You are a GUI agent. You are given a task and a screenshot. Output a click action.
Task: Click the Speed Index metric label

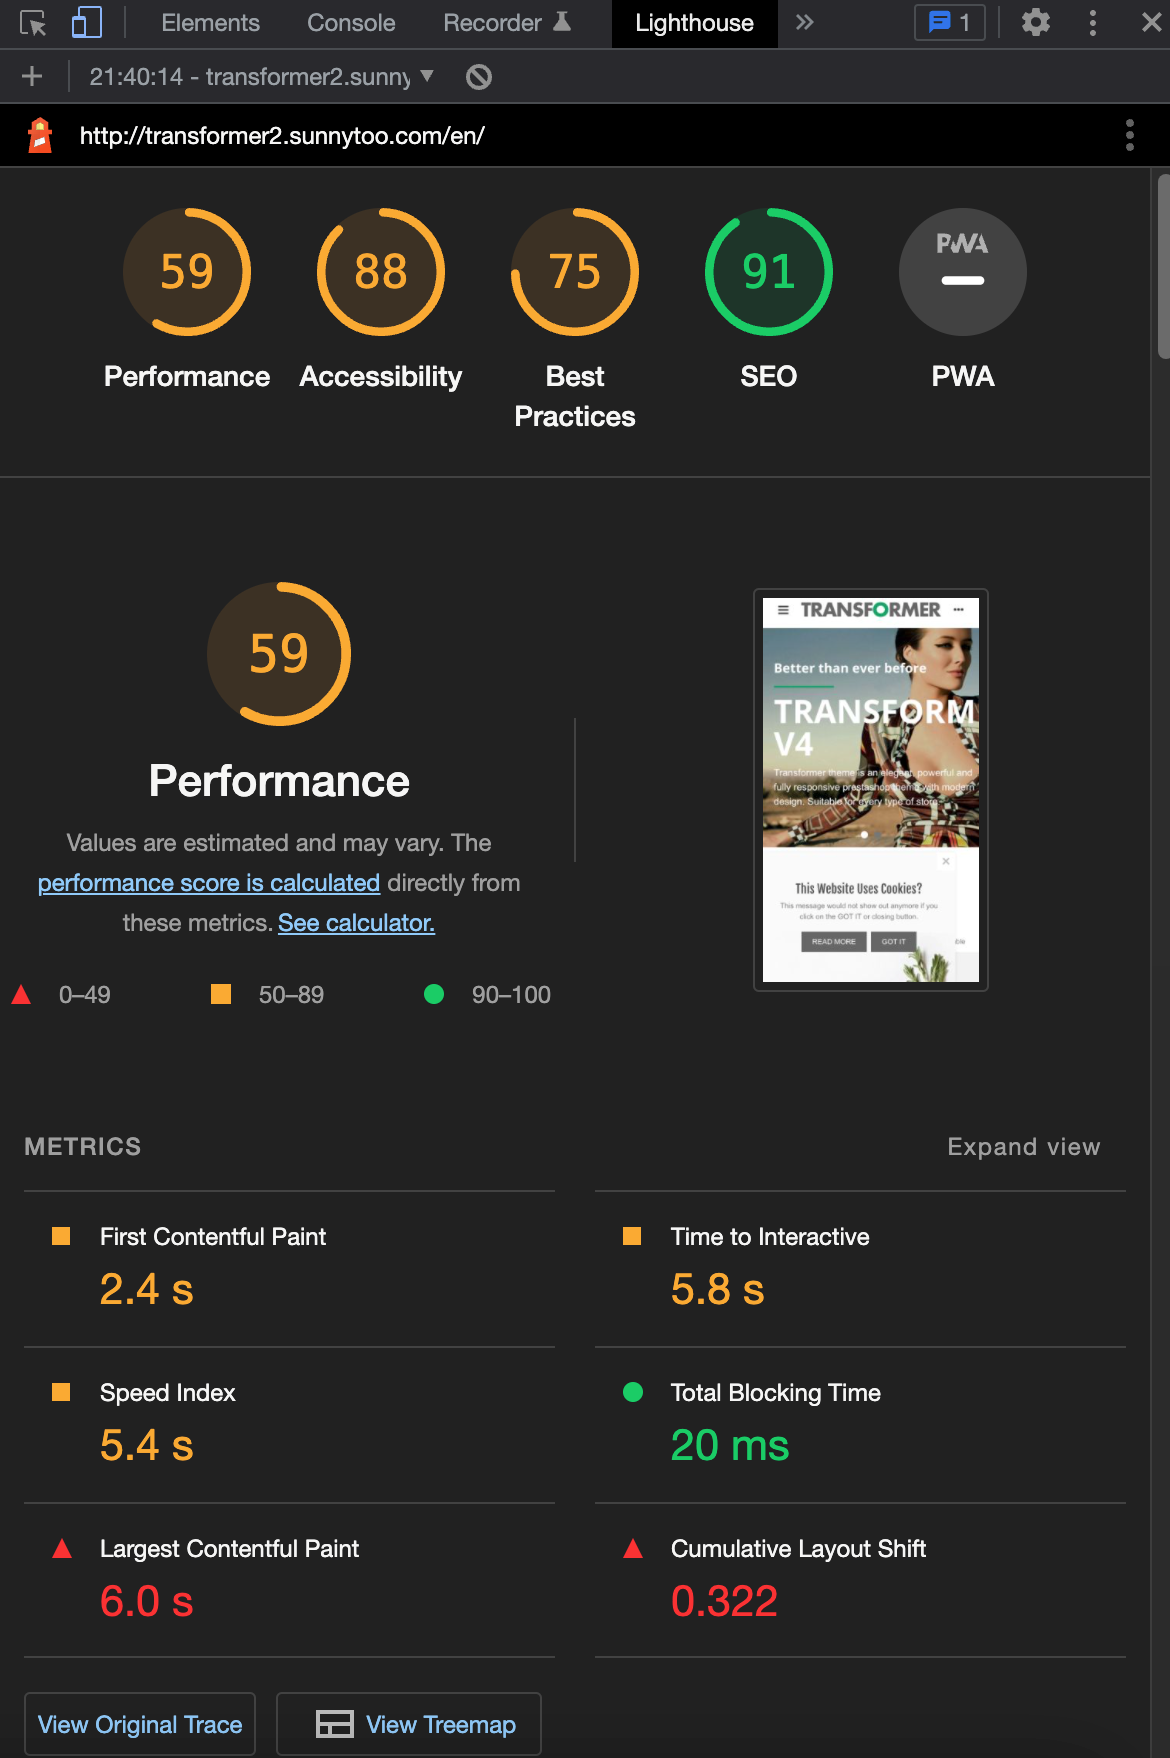168,1393
